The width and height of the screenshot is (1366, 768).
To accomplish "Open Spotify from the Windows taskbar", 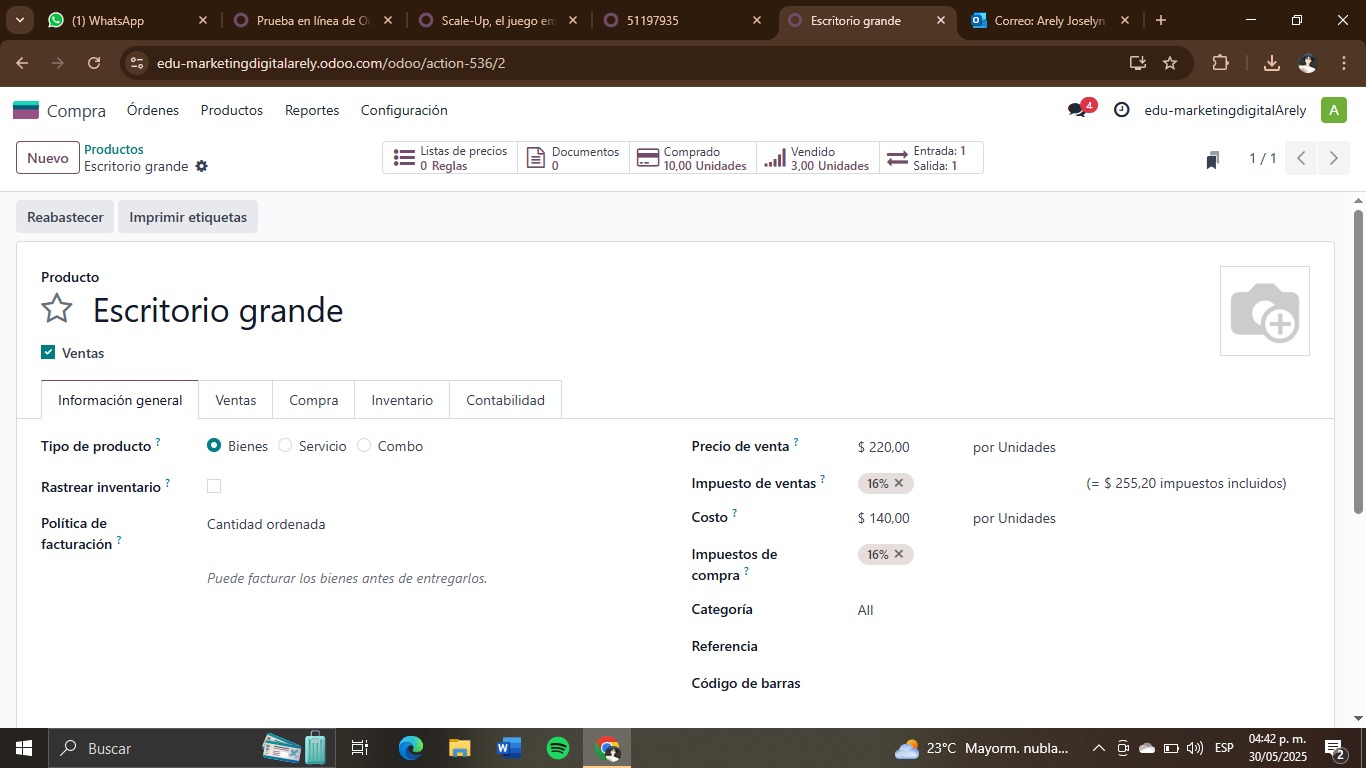I will [x=558, y=748].
